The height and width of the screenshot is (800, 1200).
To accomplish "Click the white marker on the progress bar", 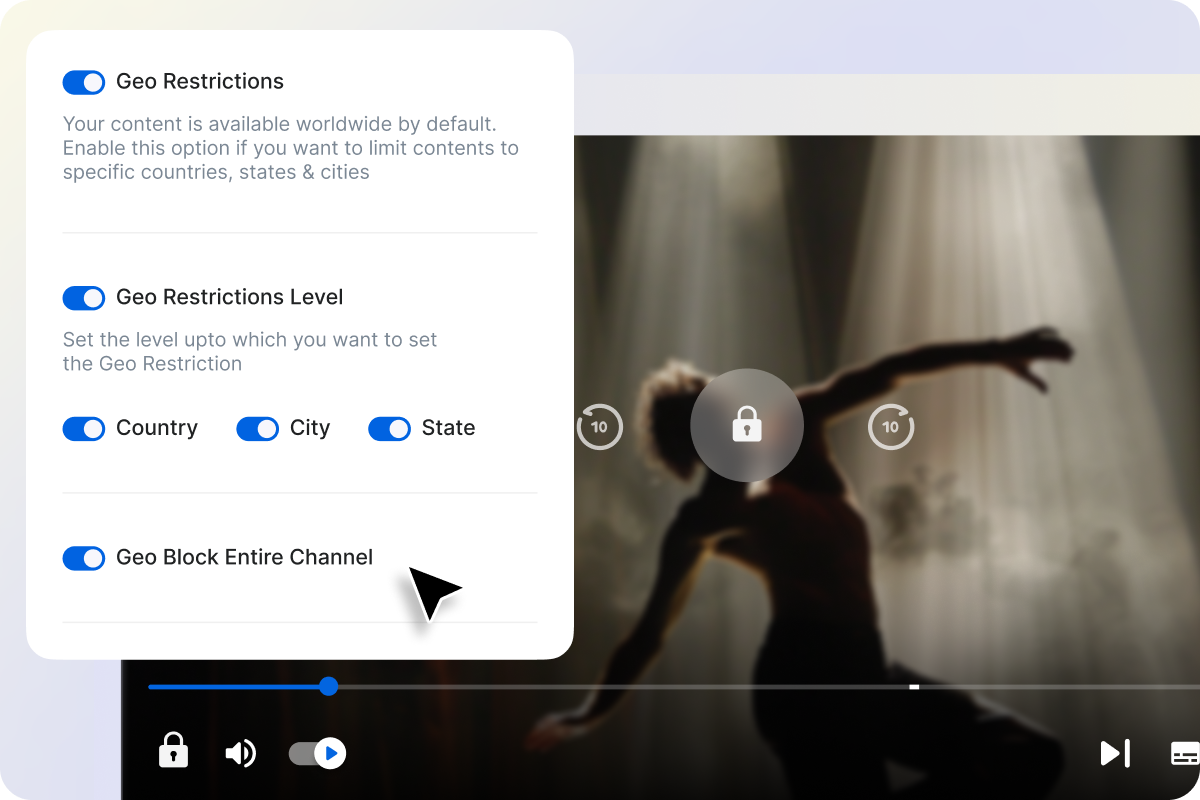I will (913, 686).
